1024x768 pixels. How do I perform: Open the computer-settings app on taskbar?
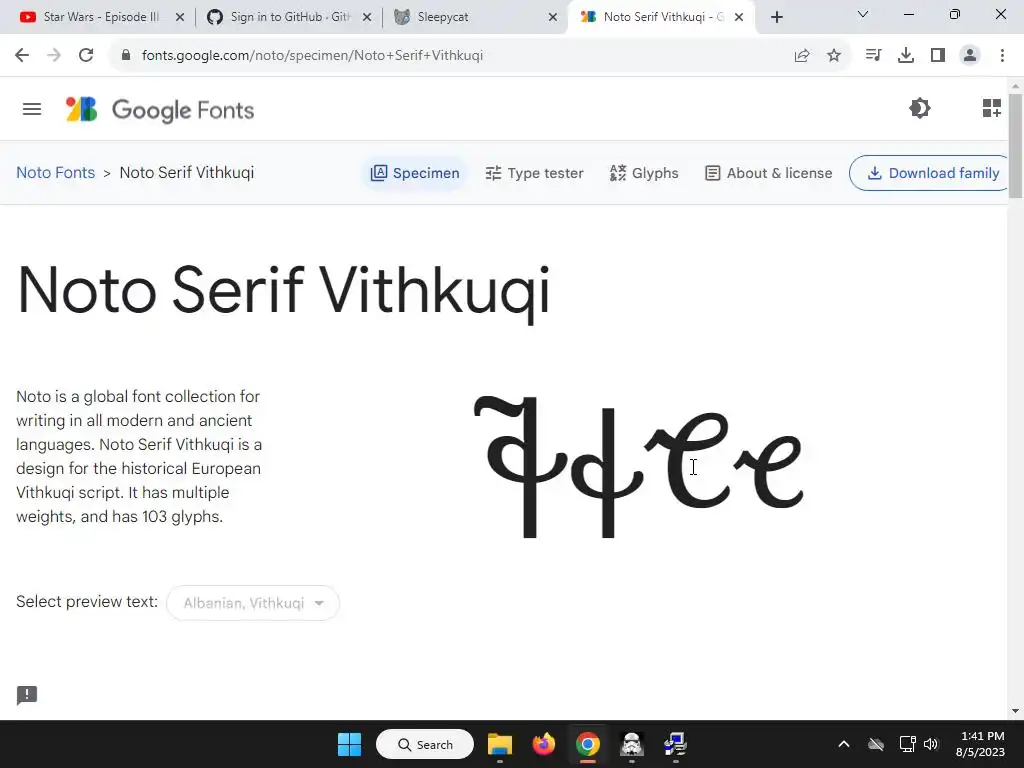(x=675, y=744)
